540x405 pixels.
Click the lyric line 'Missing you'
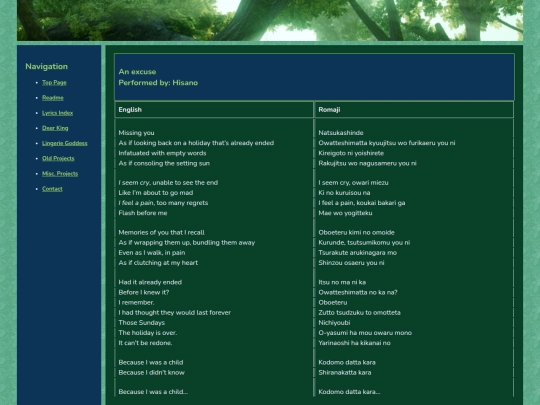click(x=136, y=133)
